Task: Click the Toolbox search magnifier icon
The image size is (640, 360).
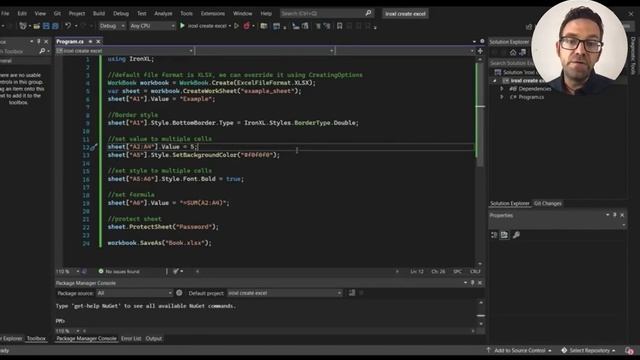Action: point(42,51)
